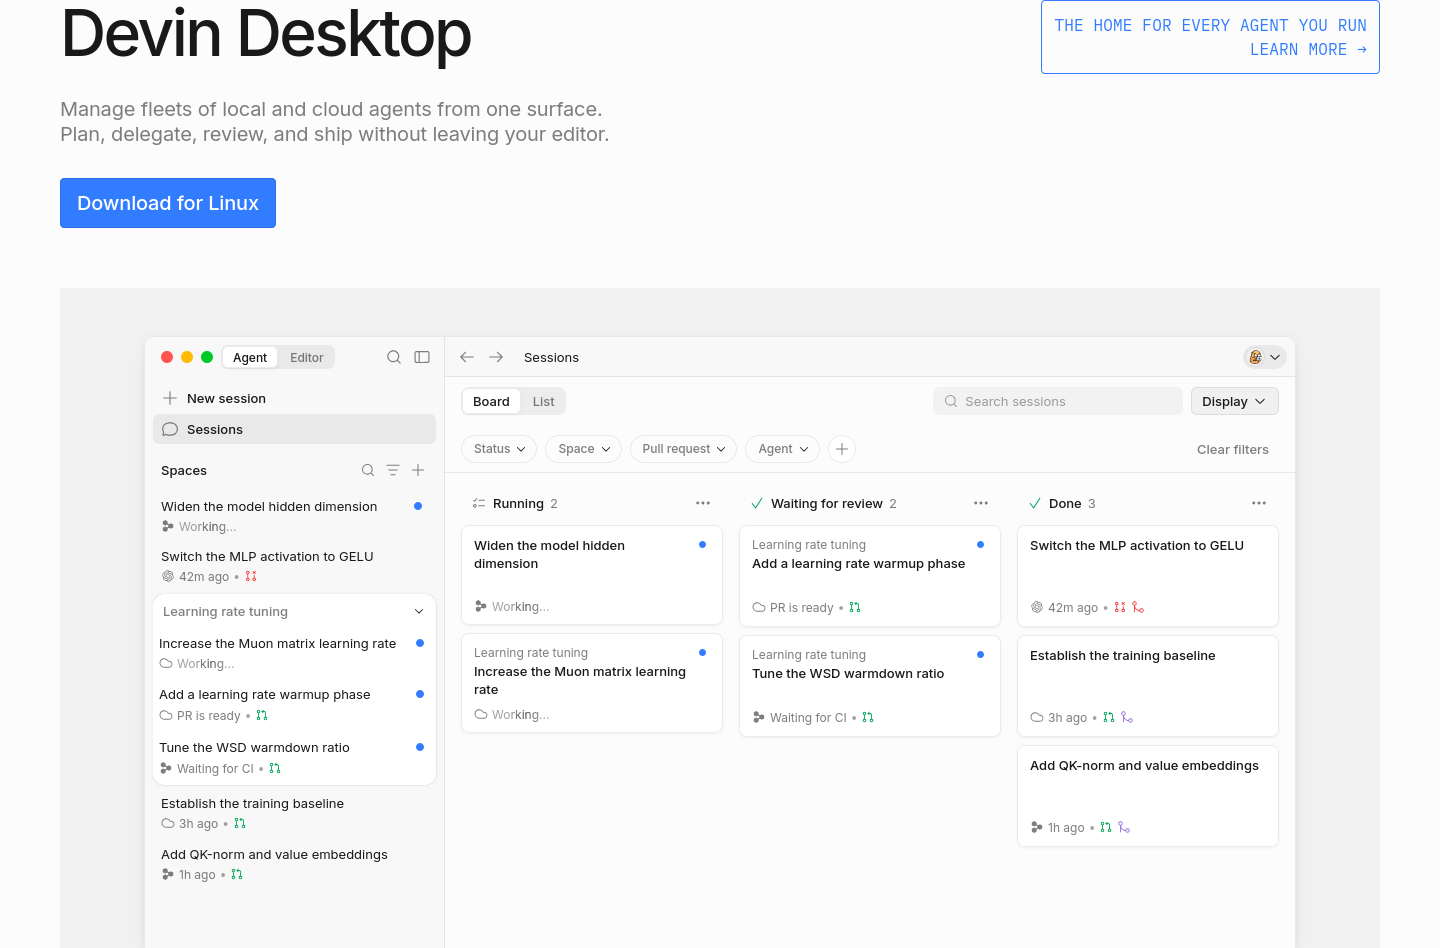Open the user avatar dropdown

click(x=1265, y=357)
